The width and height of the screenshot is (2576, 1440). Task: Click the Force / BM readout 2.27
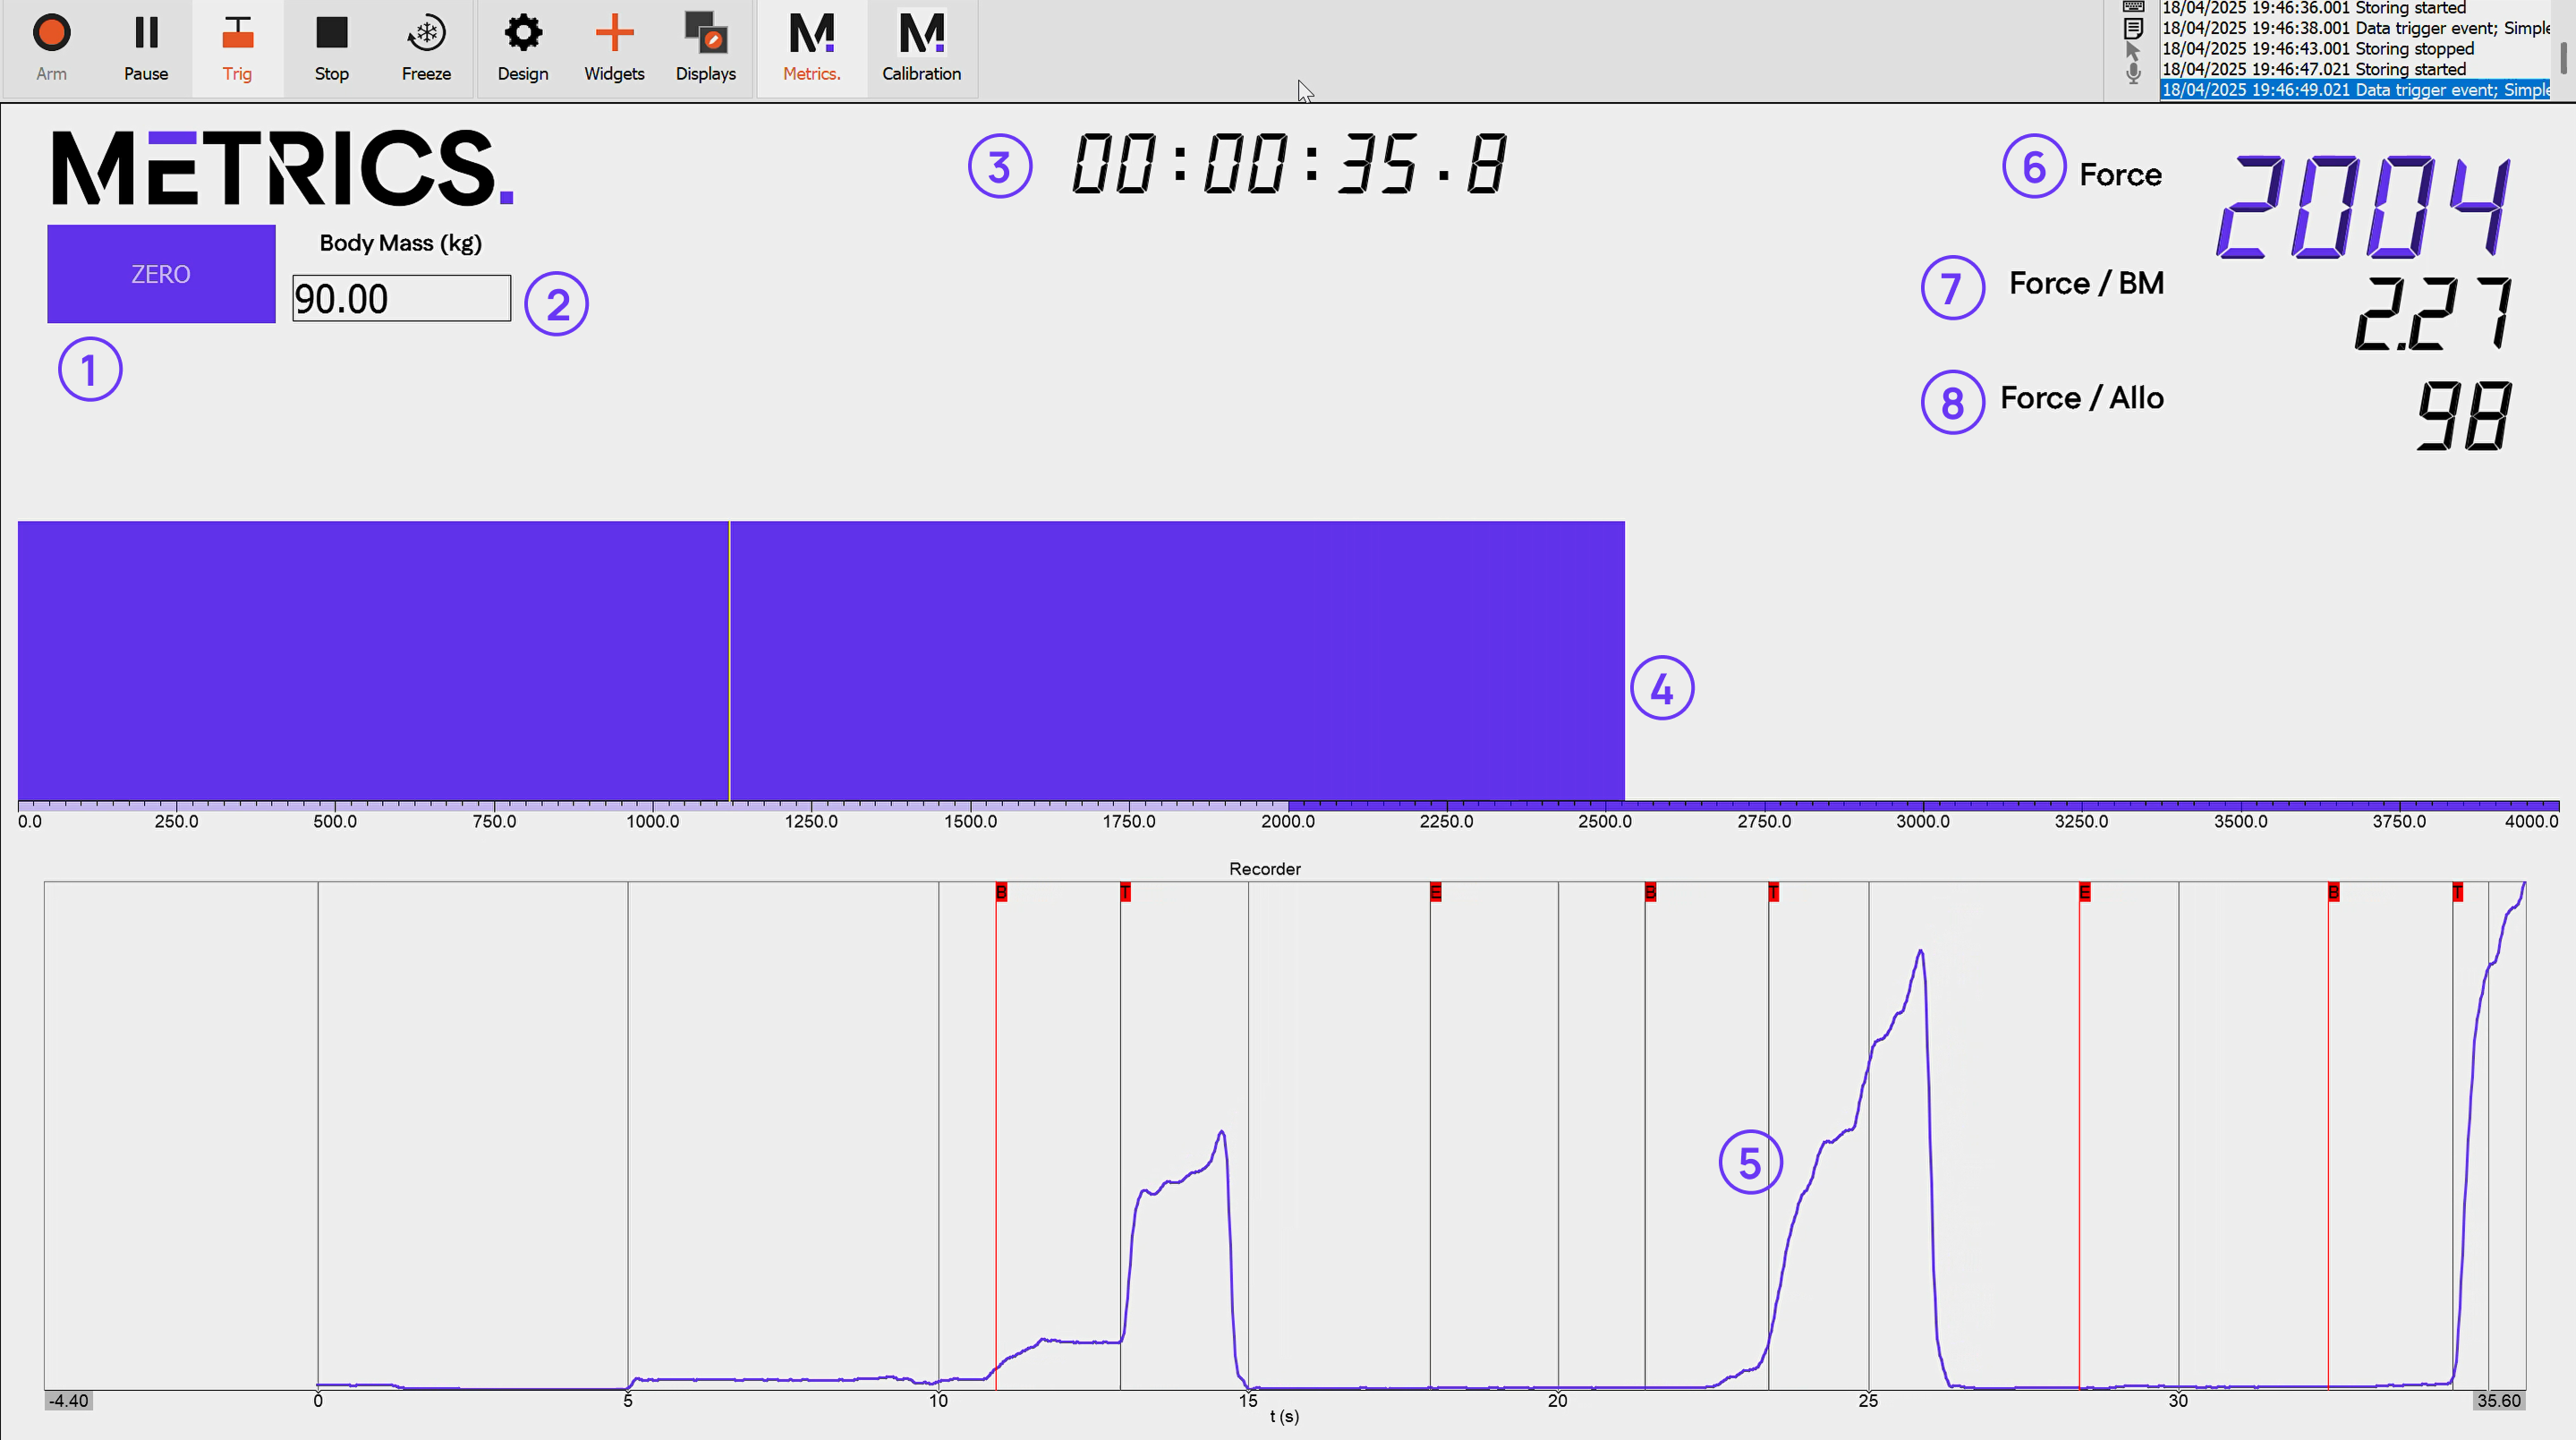2432,313
